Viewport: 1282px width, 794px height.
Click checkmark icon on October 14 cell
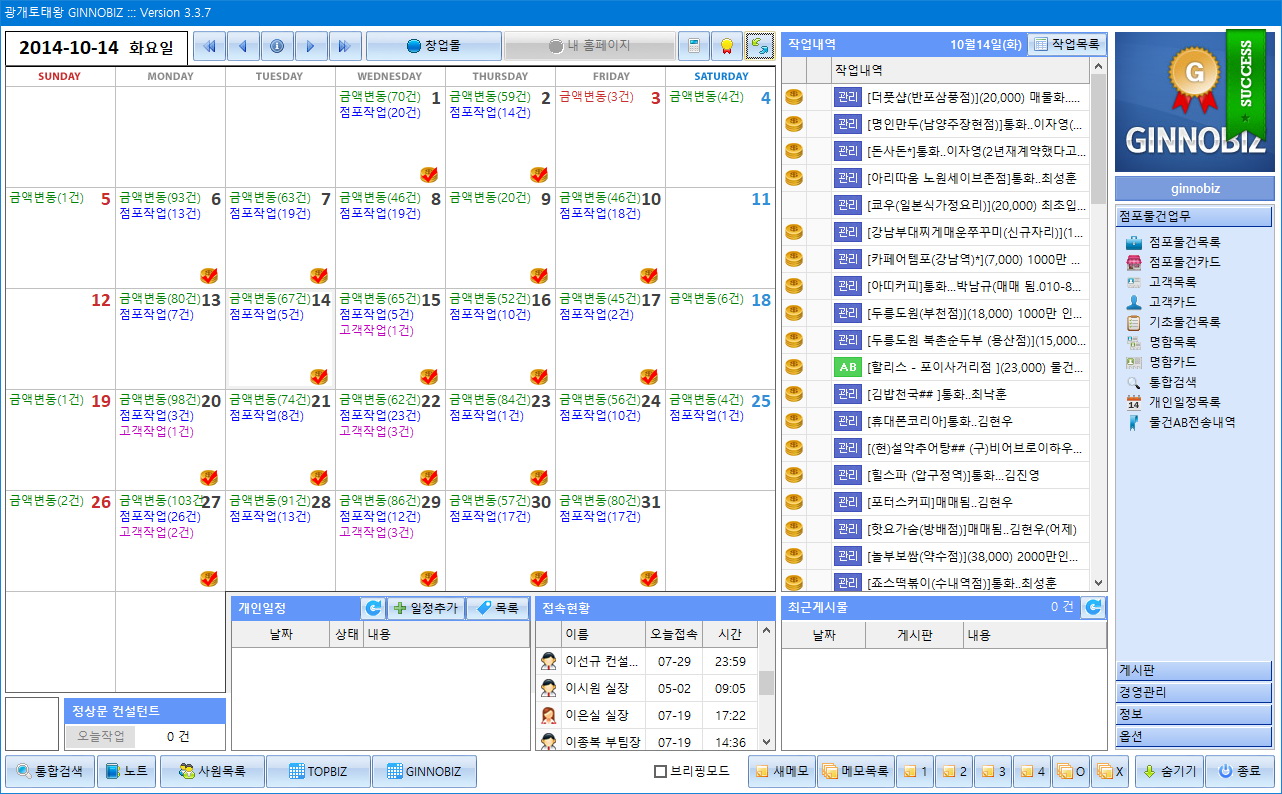(x=319, y=377)
